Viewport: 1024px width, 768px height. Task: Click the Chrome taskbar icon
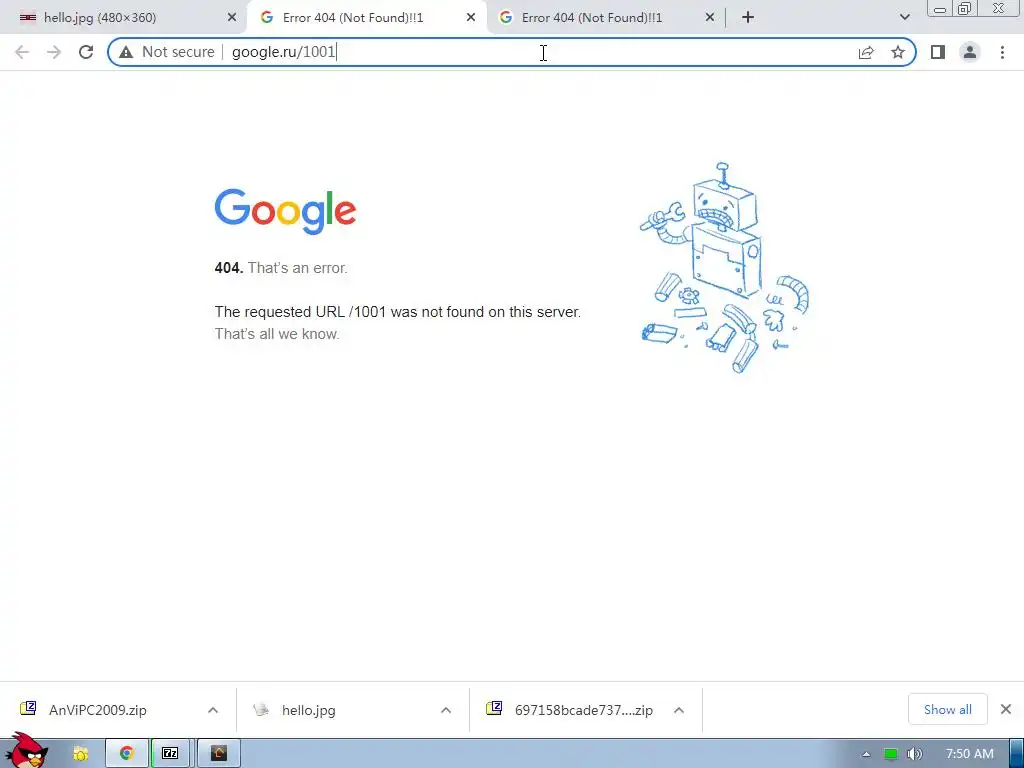(x=126, y=754)
